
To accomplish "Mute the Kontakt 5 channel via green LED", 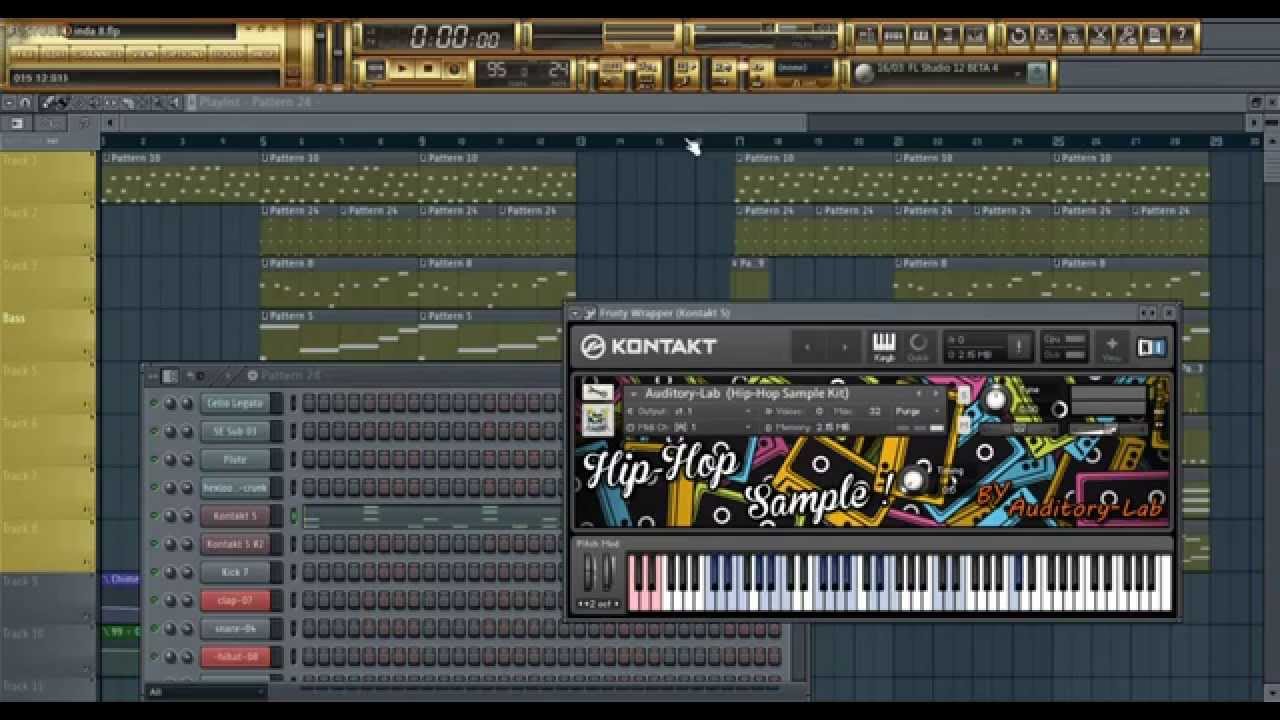I will coord(154,516).
